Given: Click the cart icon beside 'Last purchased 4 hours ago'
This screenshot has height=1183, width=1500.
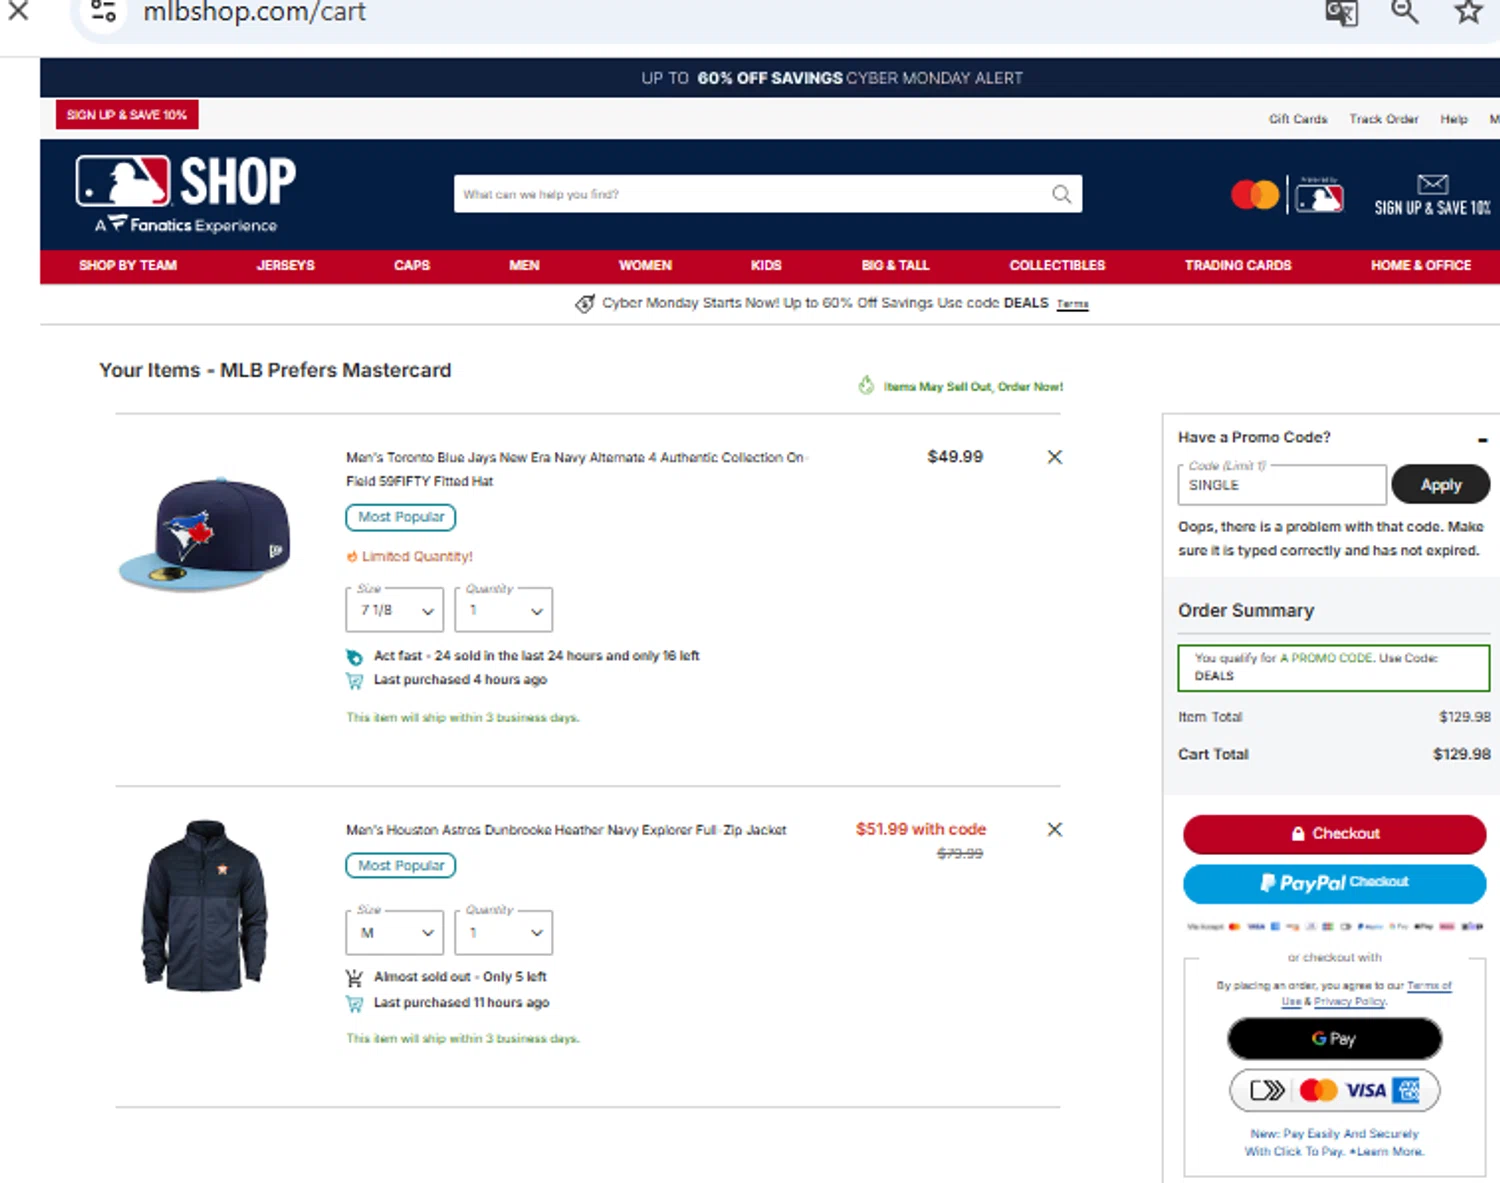Looking at the screenshot, I should [354, 681].
